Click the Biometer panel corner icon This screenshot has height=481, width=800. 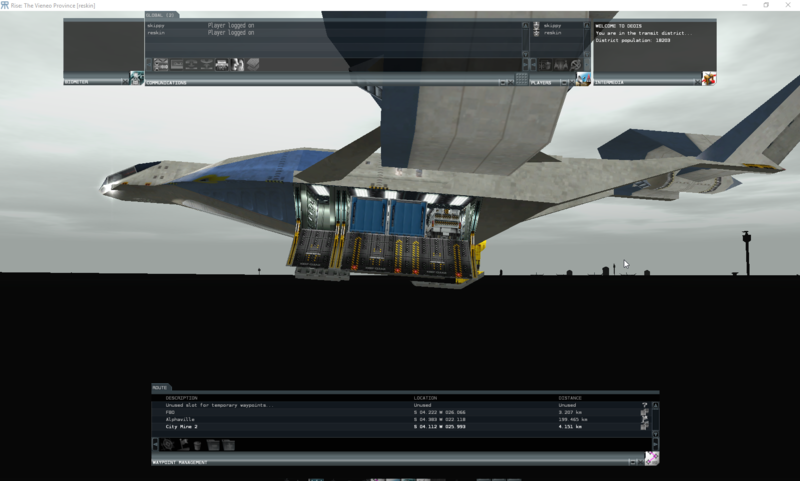[x=136, y=78]
